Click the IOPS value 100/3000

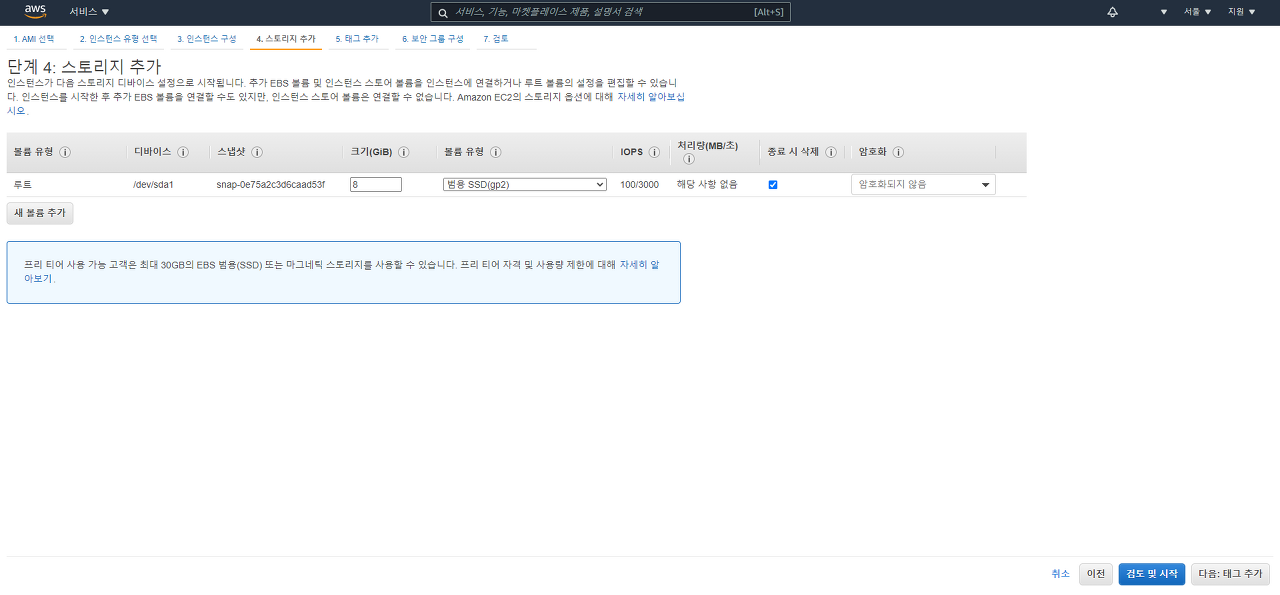[x=639, y=185]
